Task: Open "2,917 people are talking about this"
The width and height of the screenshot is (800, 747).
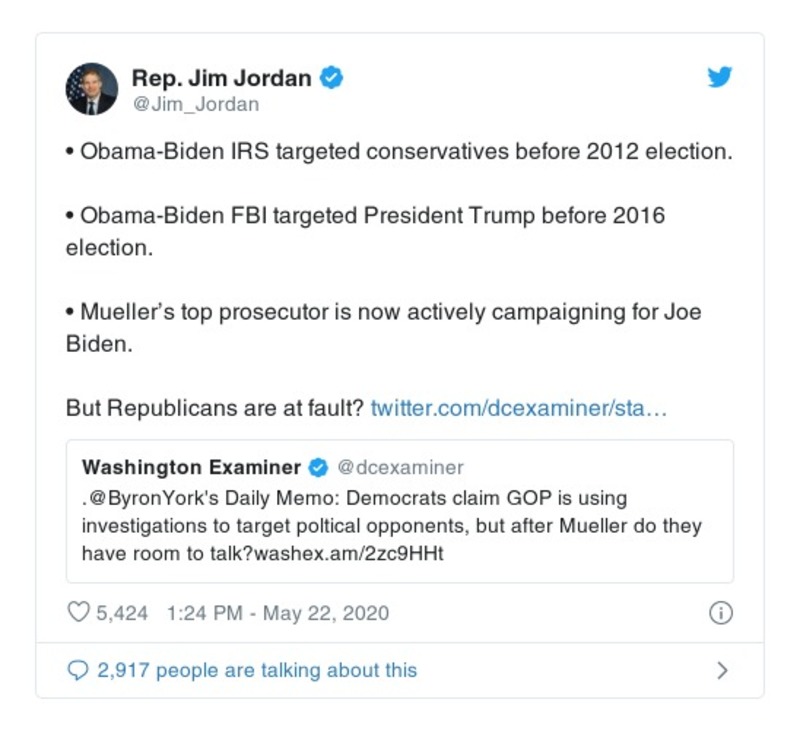Action: pyautogui.click(x=257, y=670)
